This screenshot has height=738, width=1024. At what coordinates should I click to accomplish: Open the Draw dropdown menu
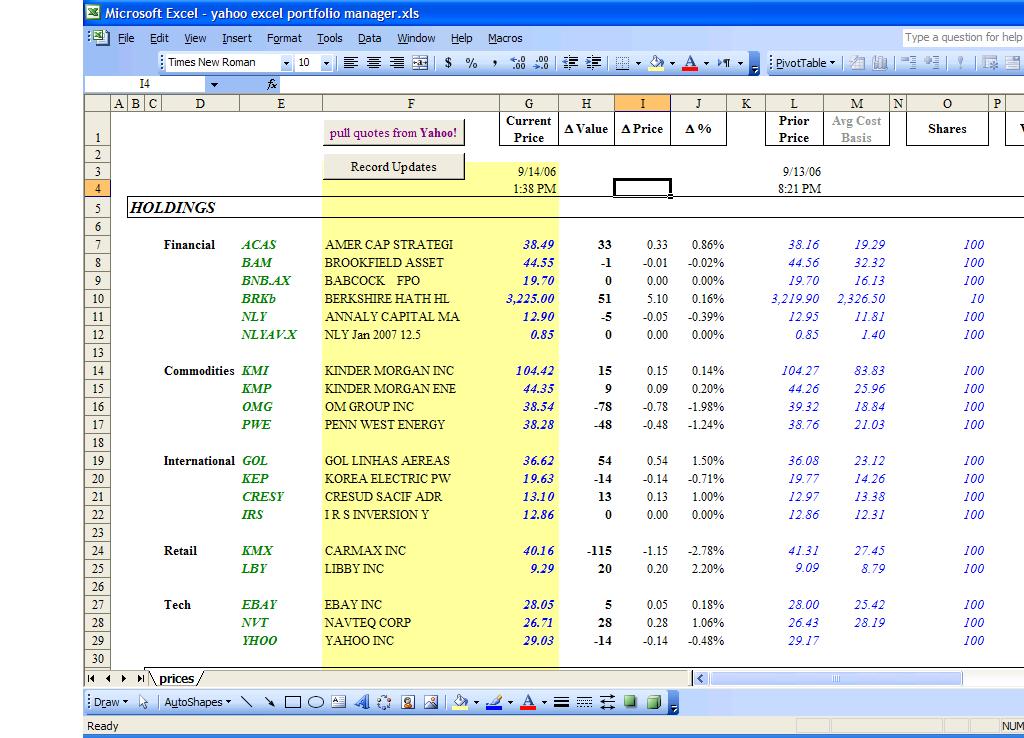pos(110,702)
